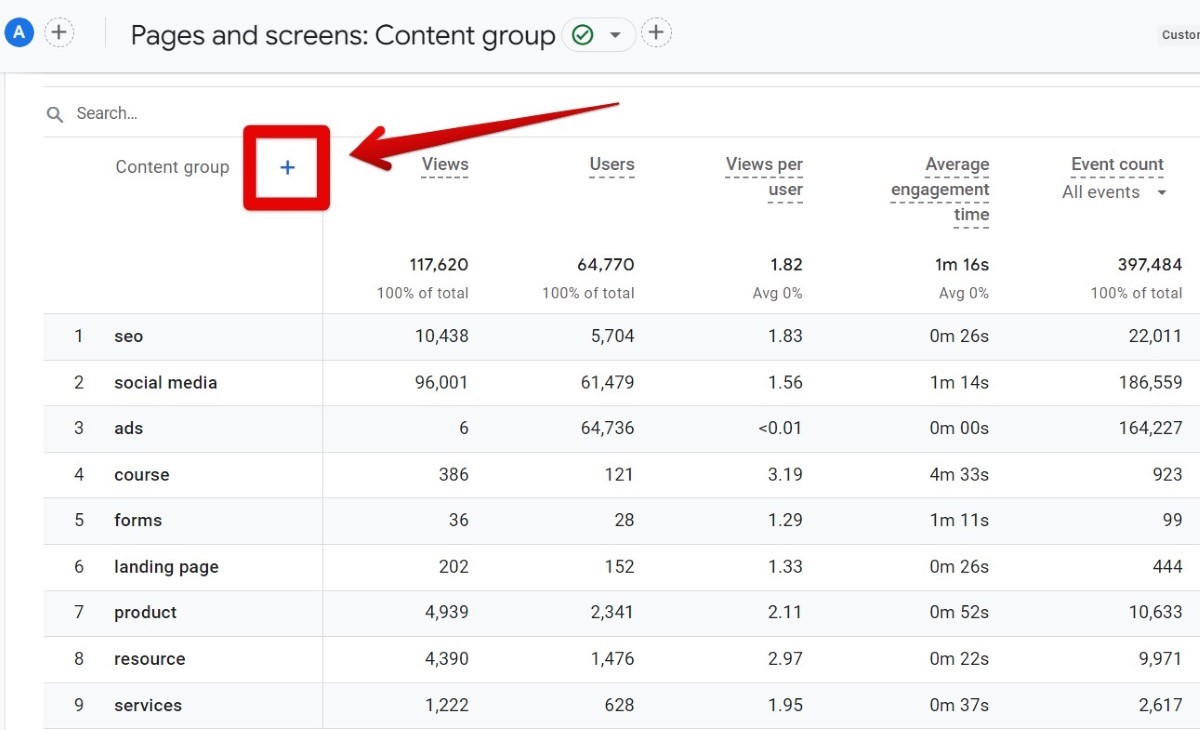Click the 1.82 average views per user
The image size is (1200, 730).
click(786, 265)
